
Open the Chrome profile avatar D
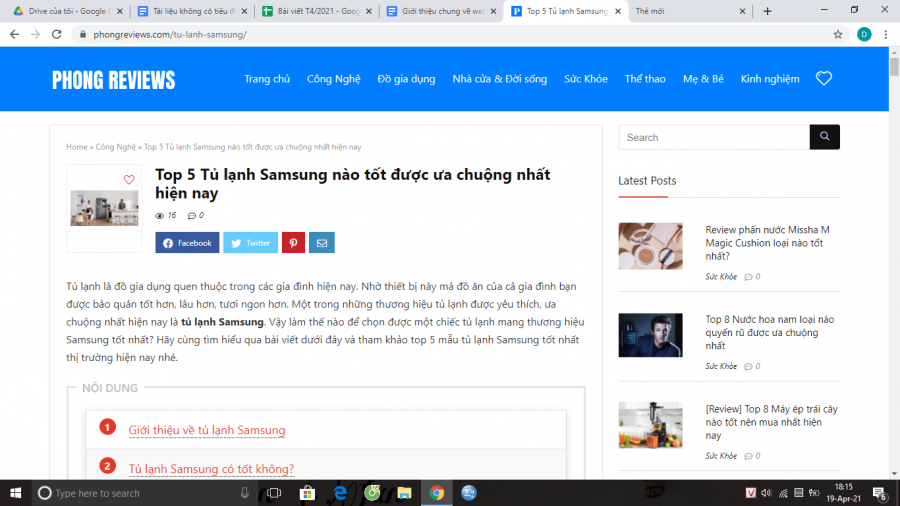coord(864,34)
